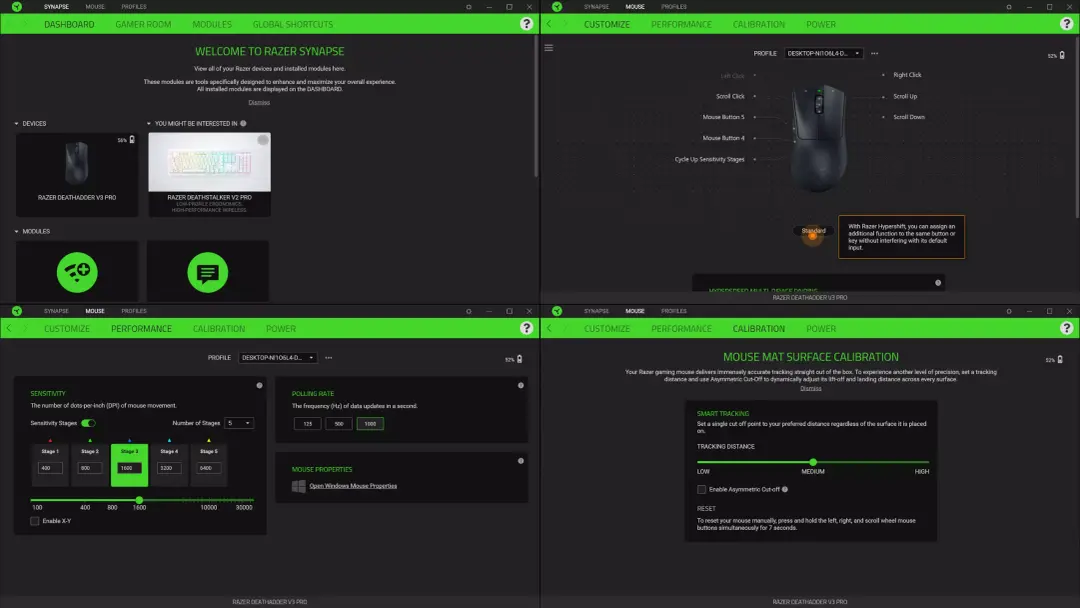Click the Sensitivity panel info icon
Image resolution: width=1080 pixels, height=608 pixels.
[x=260, y=386]
